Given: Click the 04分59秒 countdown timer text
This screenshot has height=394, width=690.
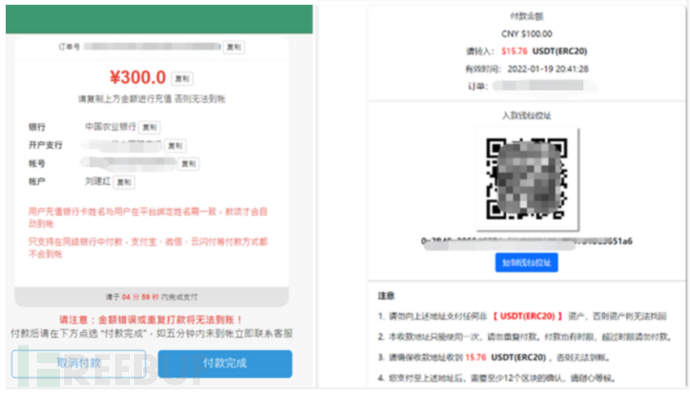Looking at the screenshot, I should click(140, 297).
